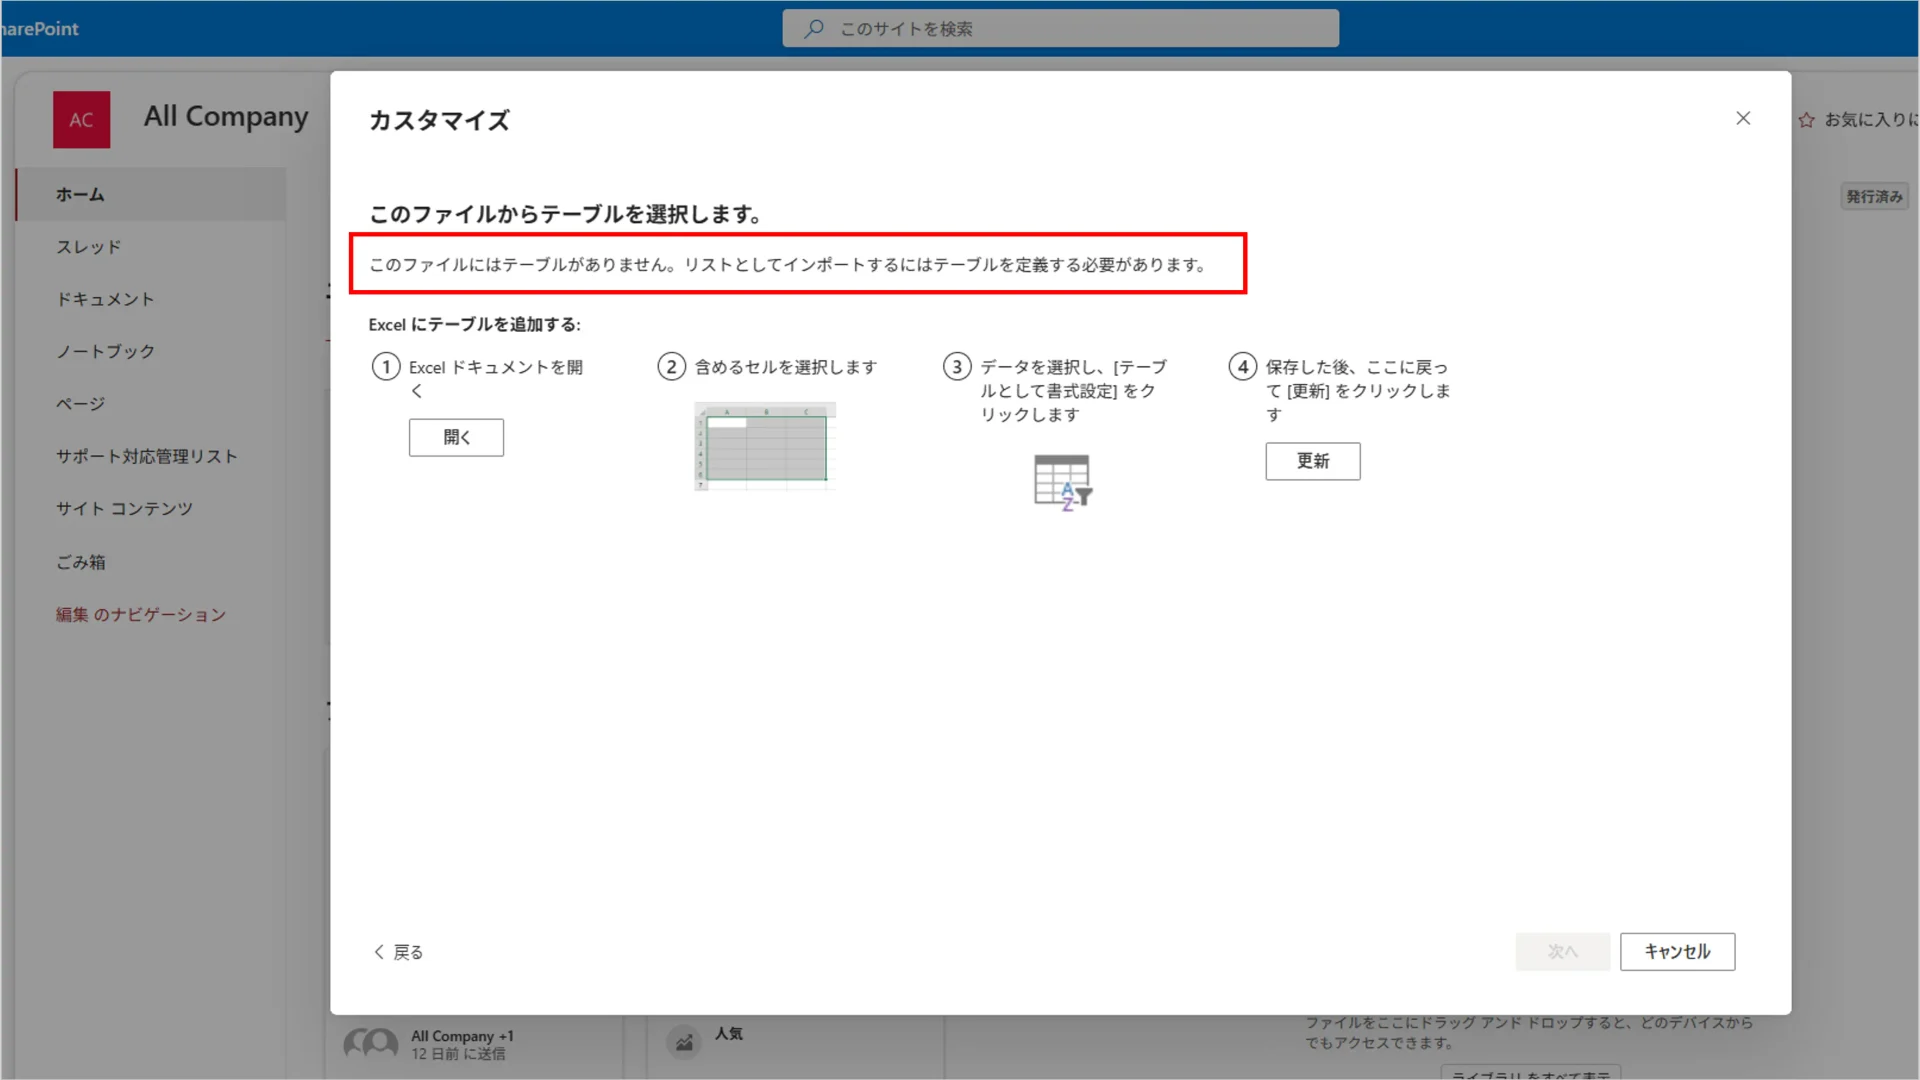Screen dimensions: 1920x1080
Task: Click the 人気 chart icon
Action: pos(684,1043)
